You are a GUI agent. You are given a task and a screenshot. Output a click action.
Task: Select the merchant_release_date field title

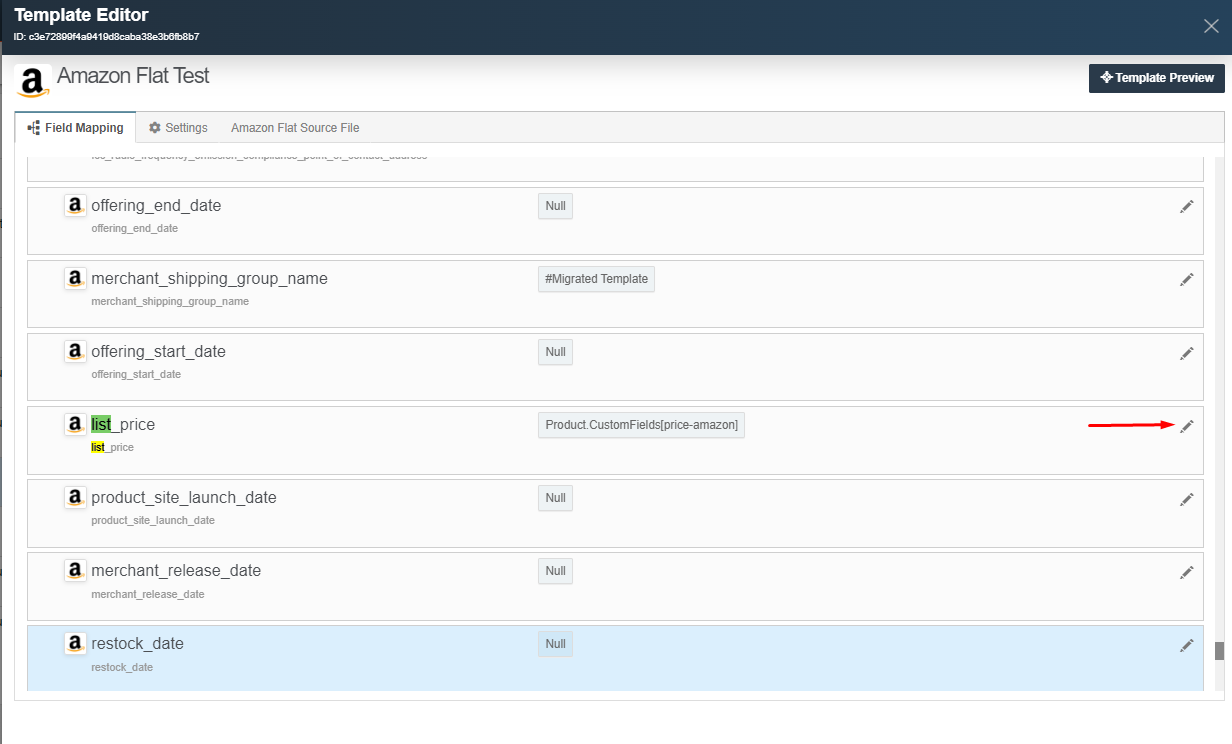point(176,570)
